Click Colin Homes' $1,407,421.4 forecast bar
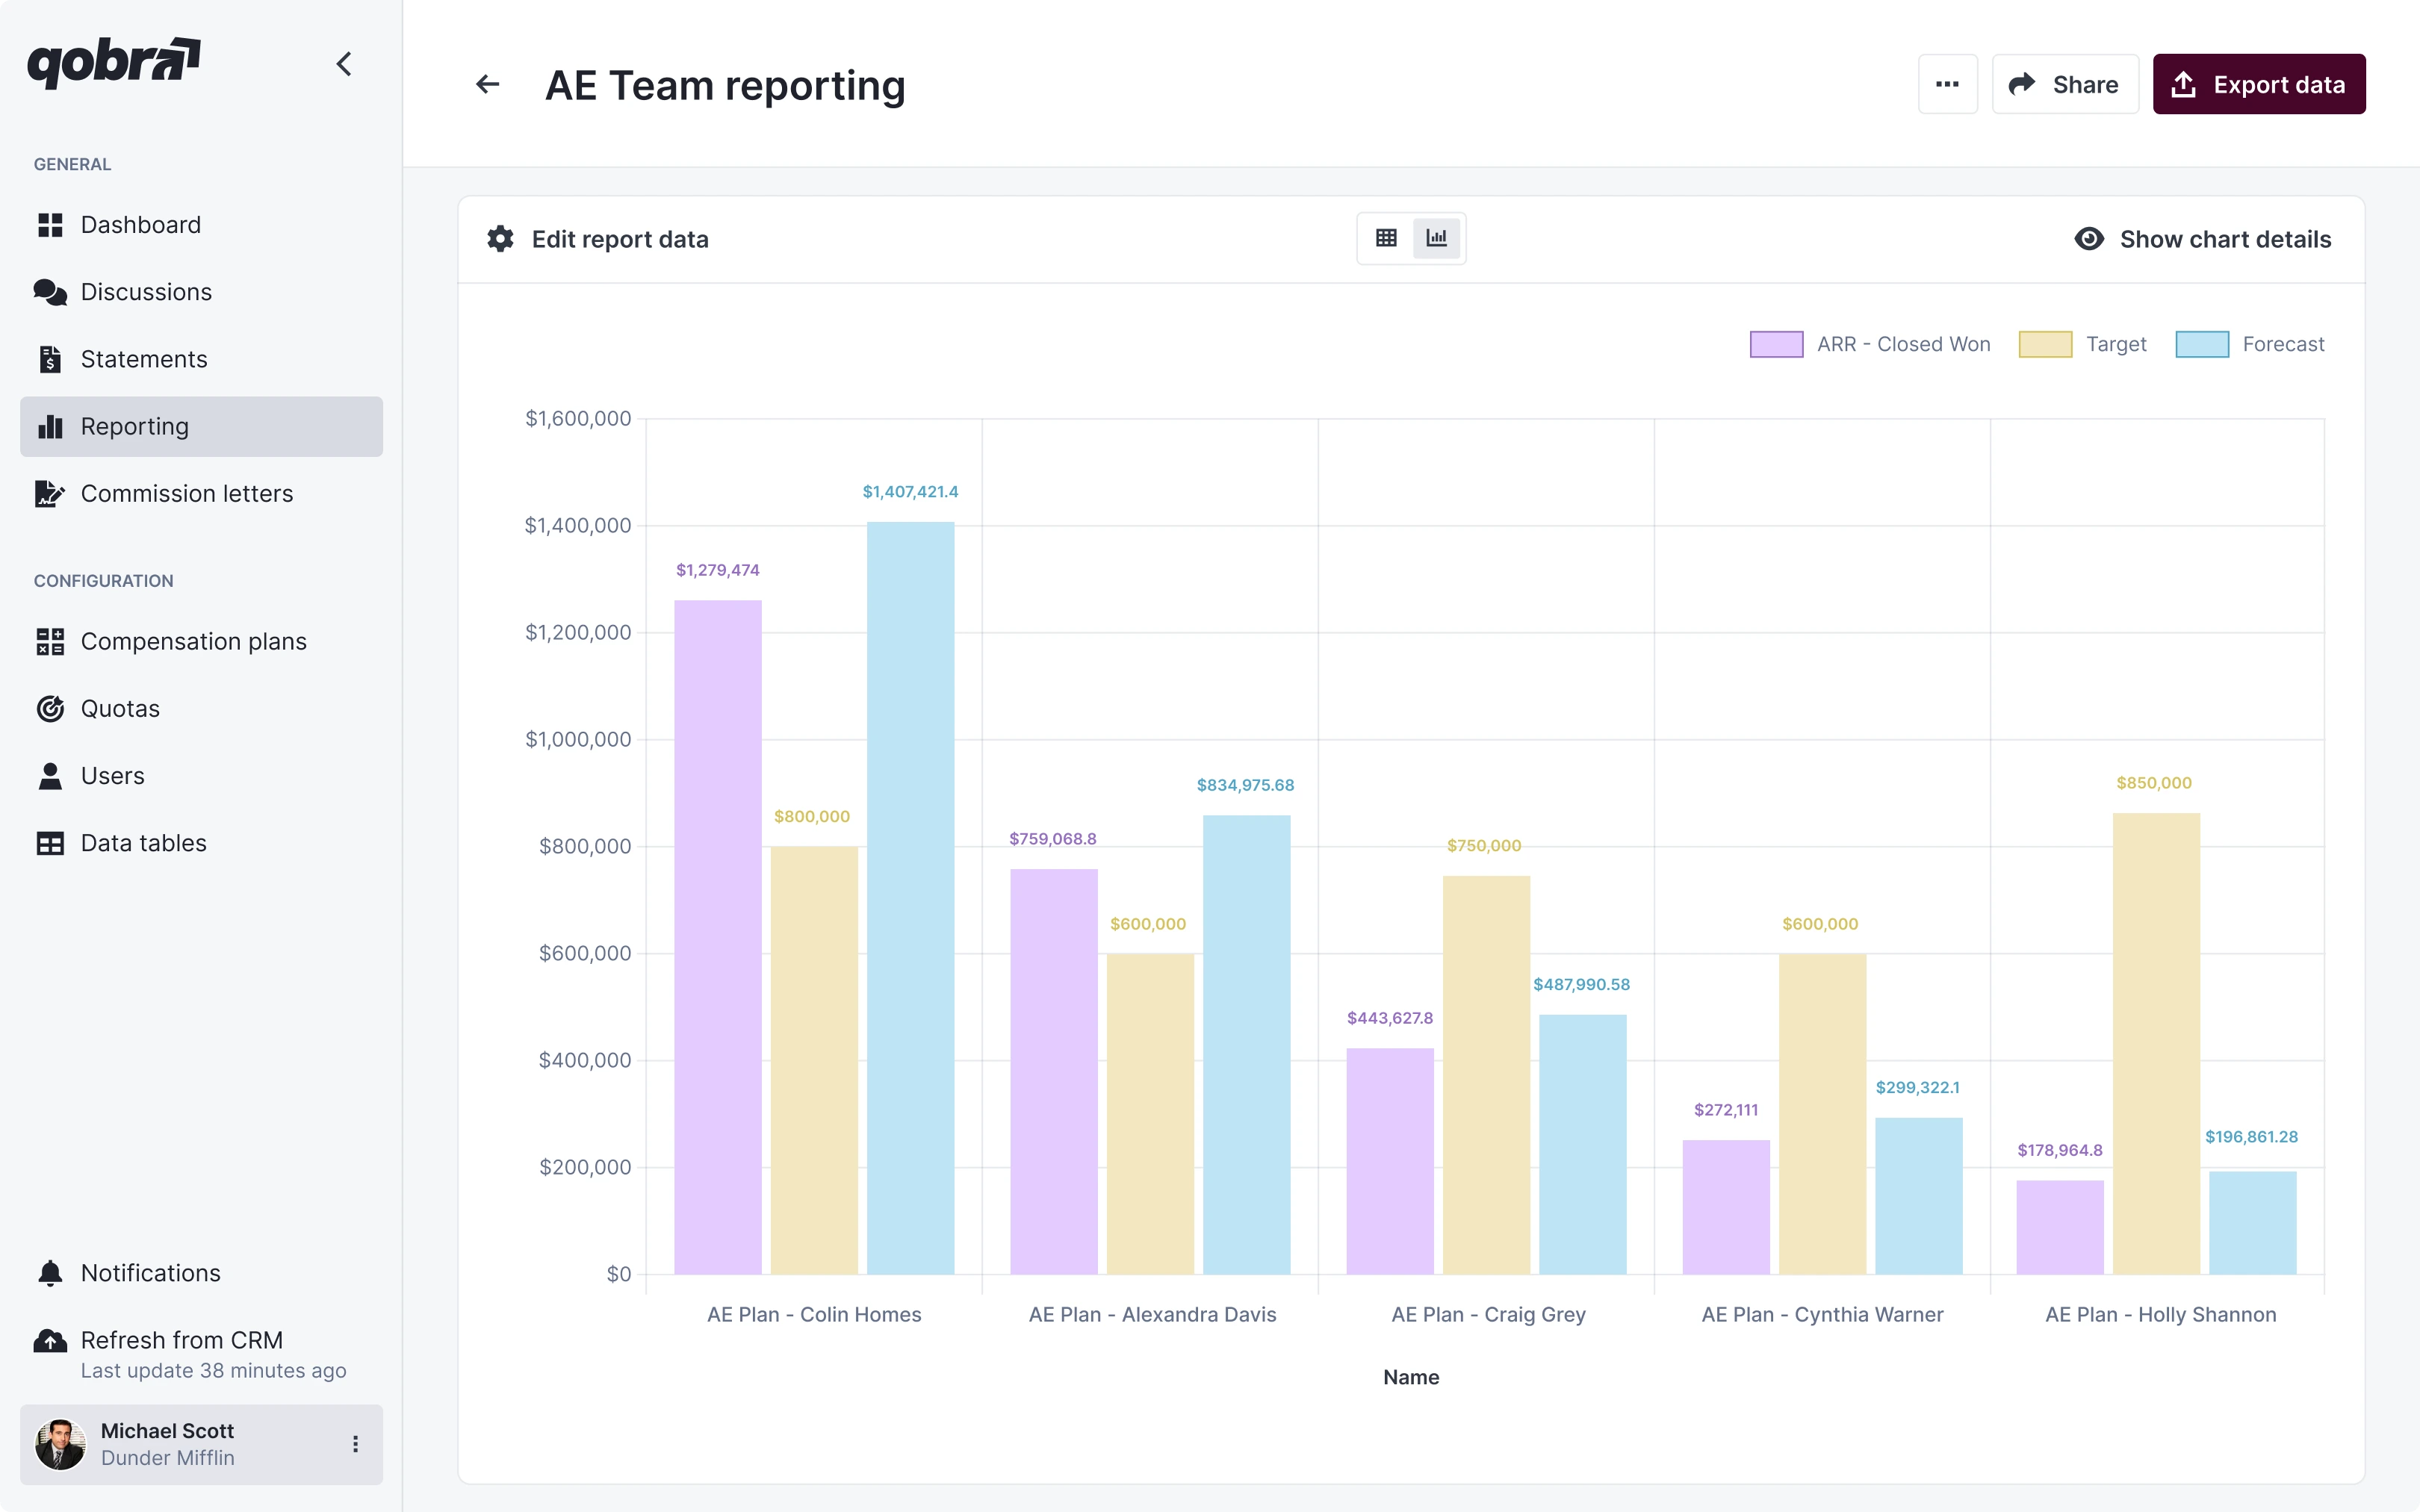The height and width of the screenshot is (1512, 2420). [910, 898]
